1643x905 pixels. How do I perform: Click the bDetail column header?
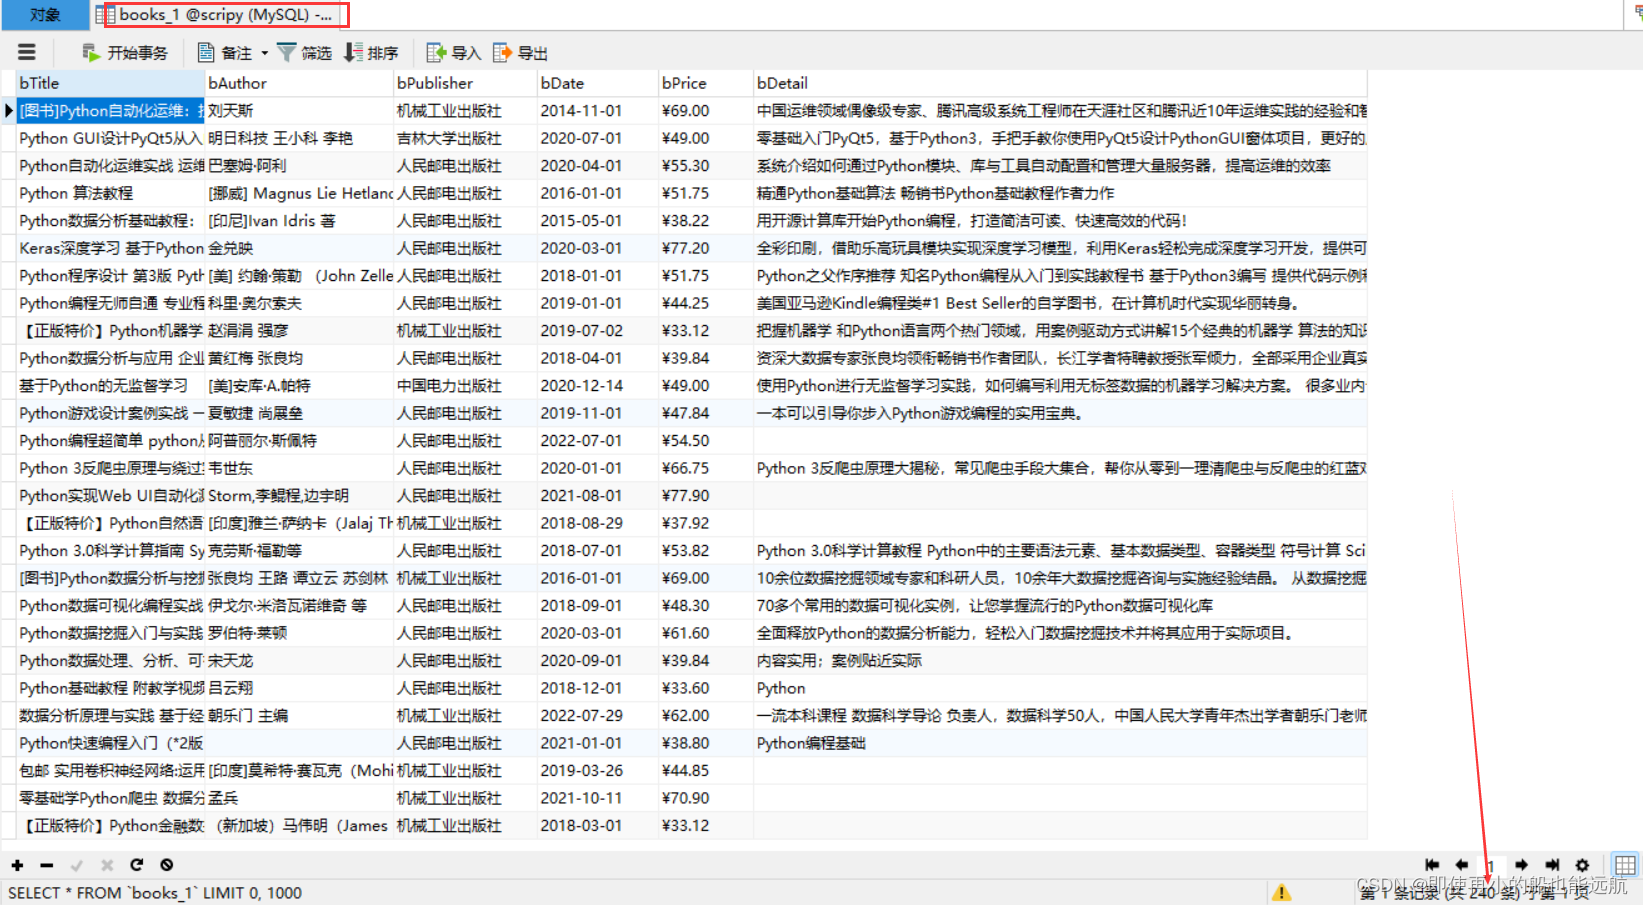[x=1060, y=83]
